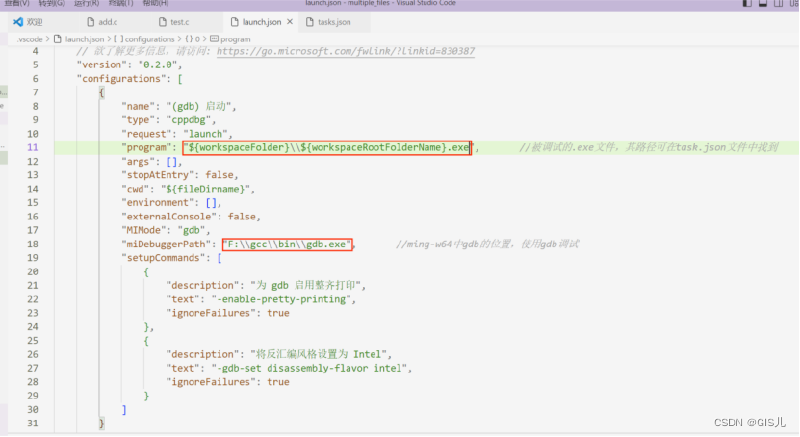Click the "version" key on line 5
Image resolution: width=800 pixels, height=437 pixels.
pos(102,65)
